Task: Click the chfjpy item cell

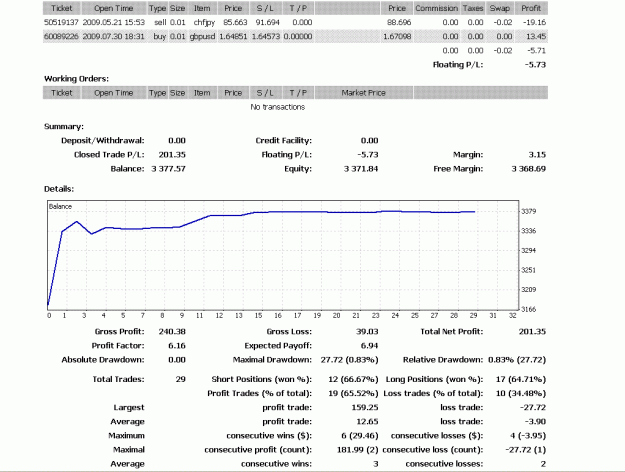Action: 204,23
